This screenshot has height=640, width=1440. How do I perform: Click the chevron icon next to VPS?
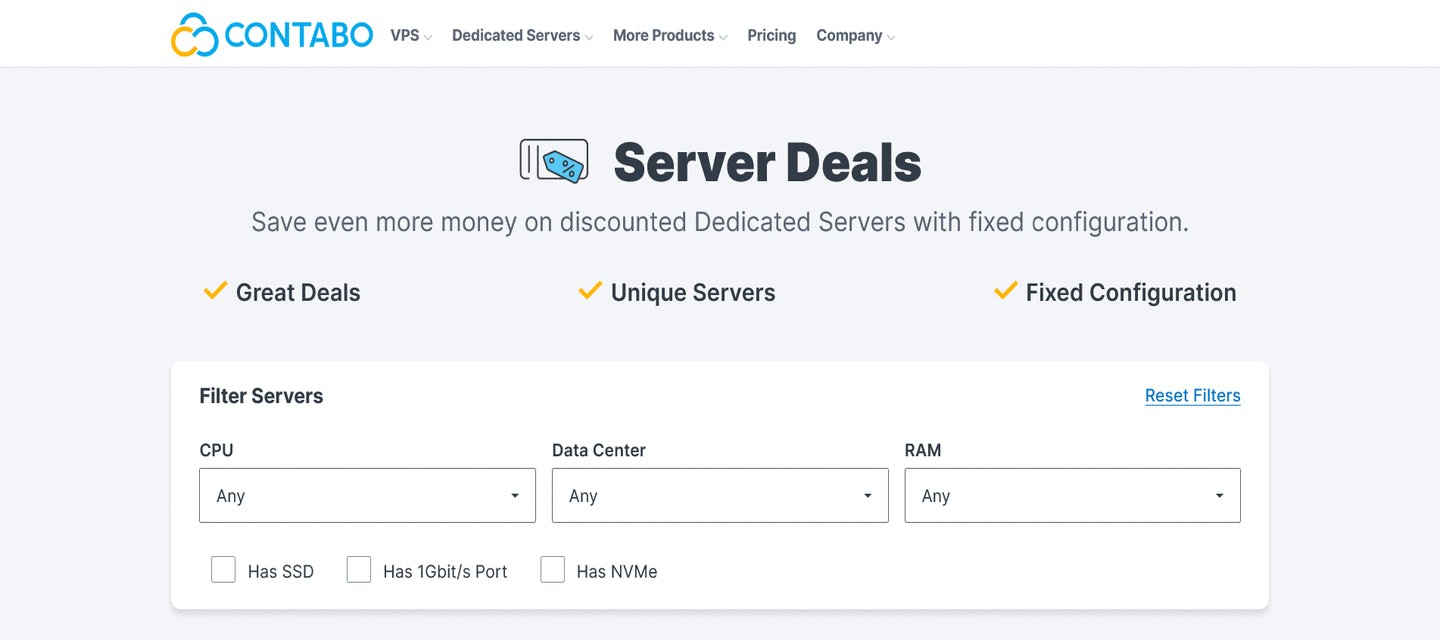point(428,37)
